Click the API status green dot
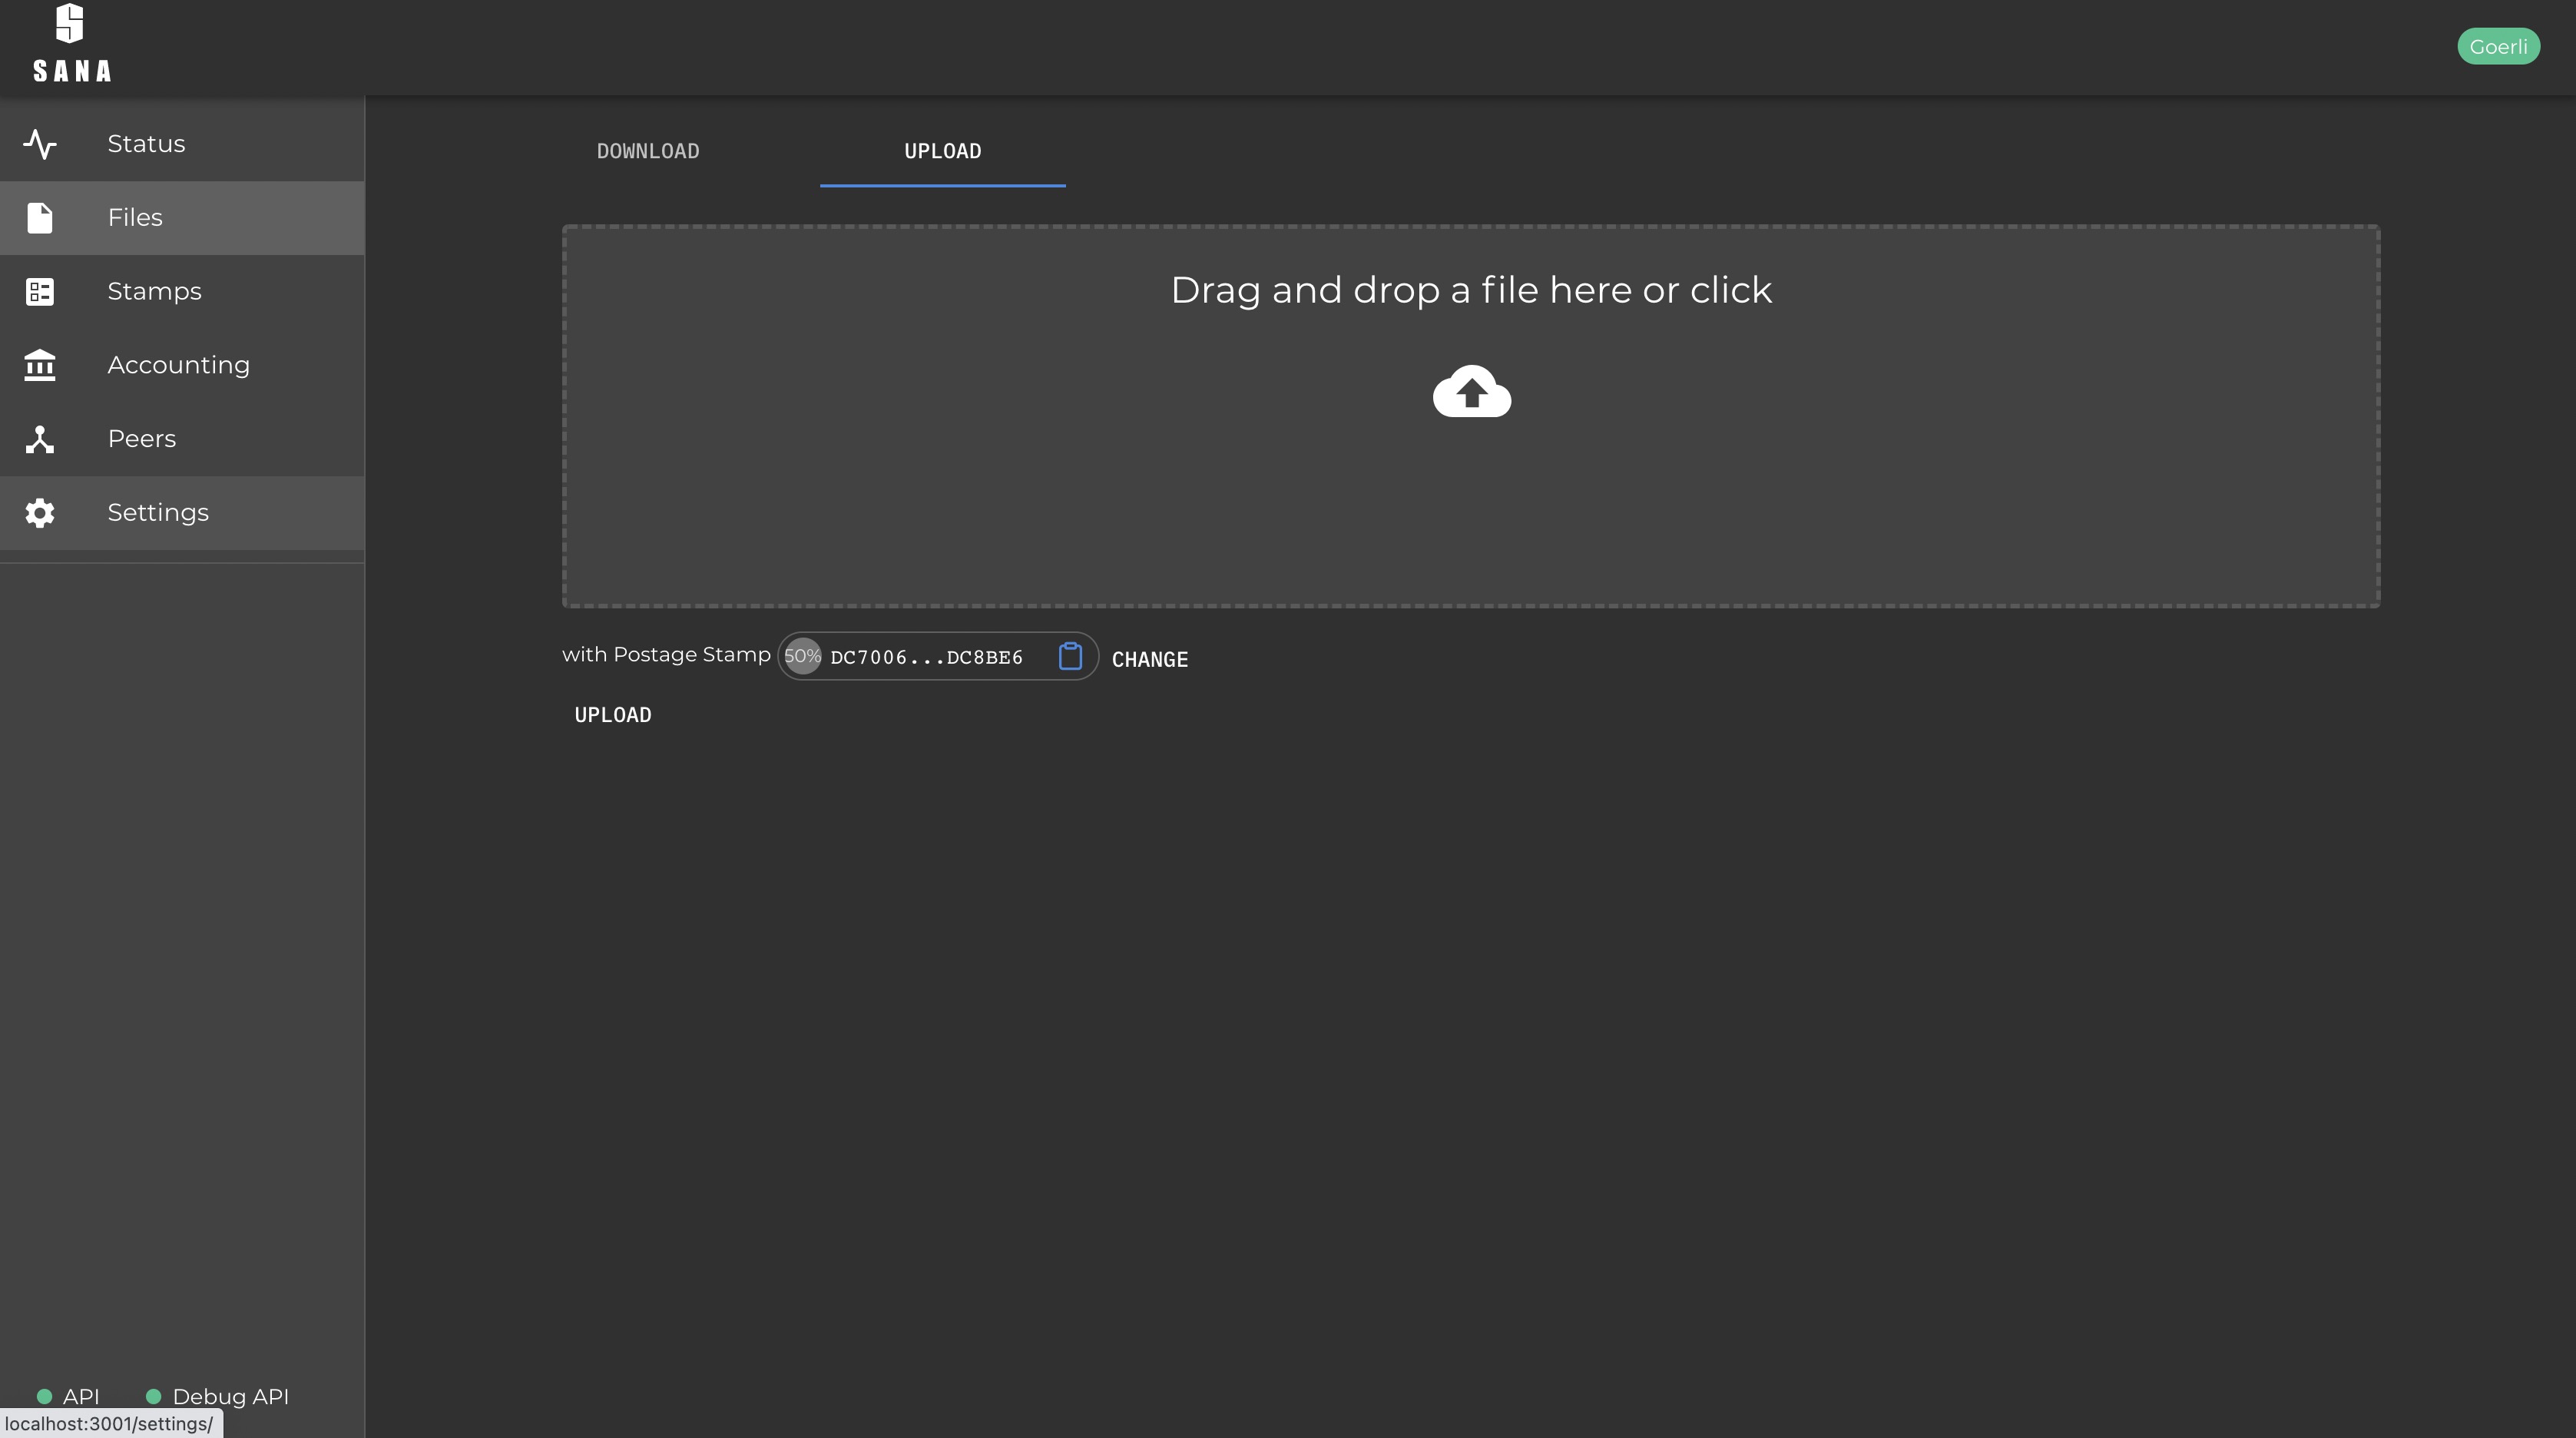2576x1438 pixels. [44, 1397]
